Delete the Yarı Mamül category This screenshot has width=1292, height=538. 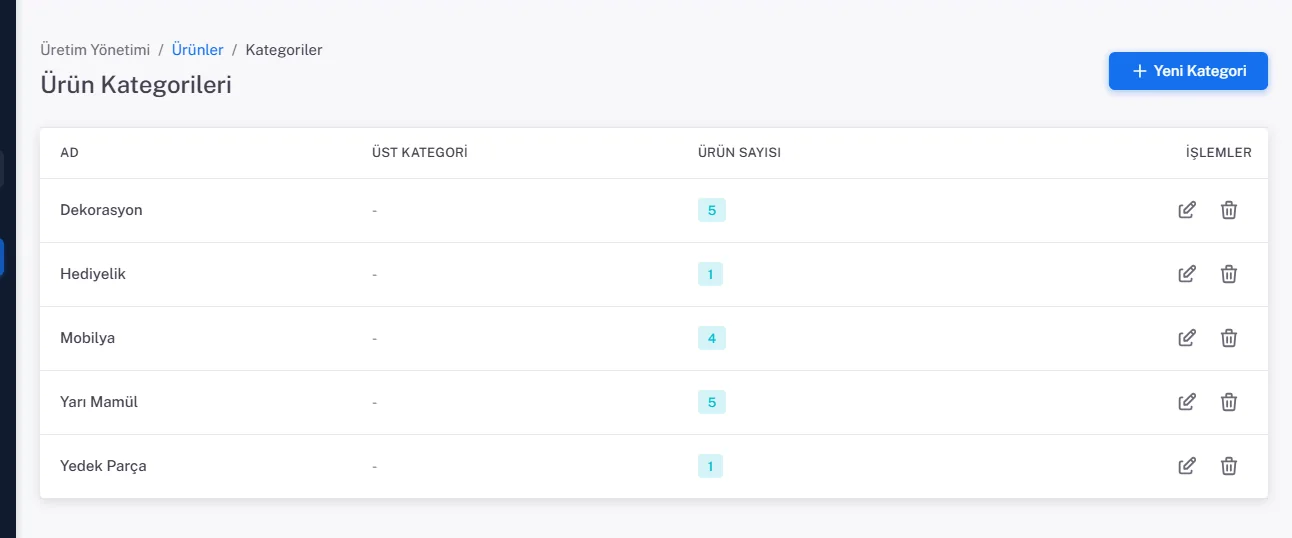(x=1229, y=402)
